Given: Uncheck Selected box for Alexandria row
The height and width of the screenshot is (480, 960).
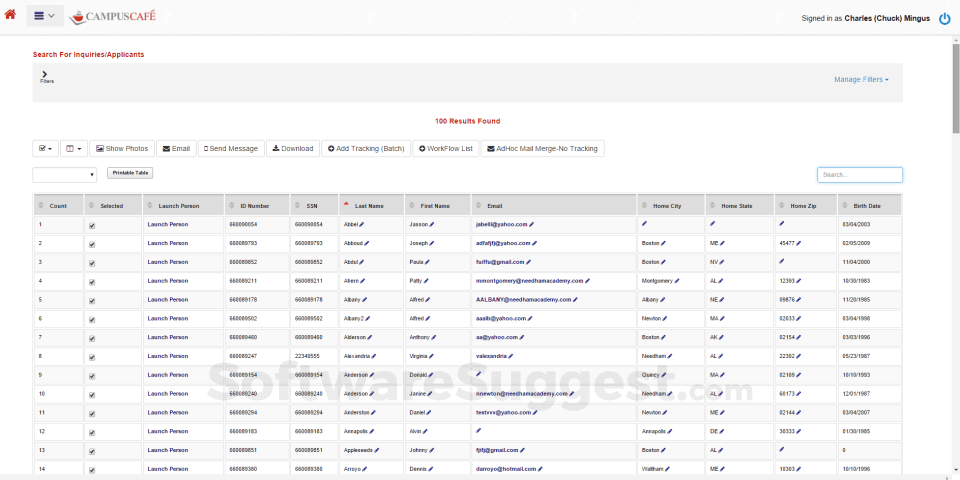Looking at the screenshot, I should 92,358.
